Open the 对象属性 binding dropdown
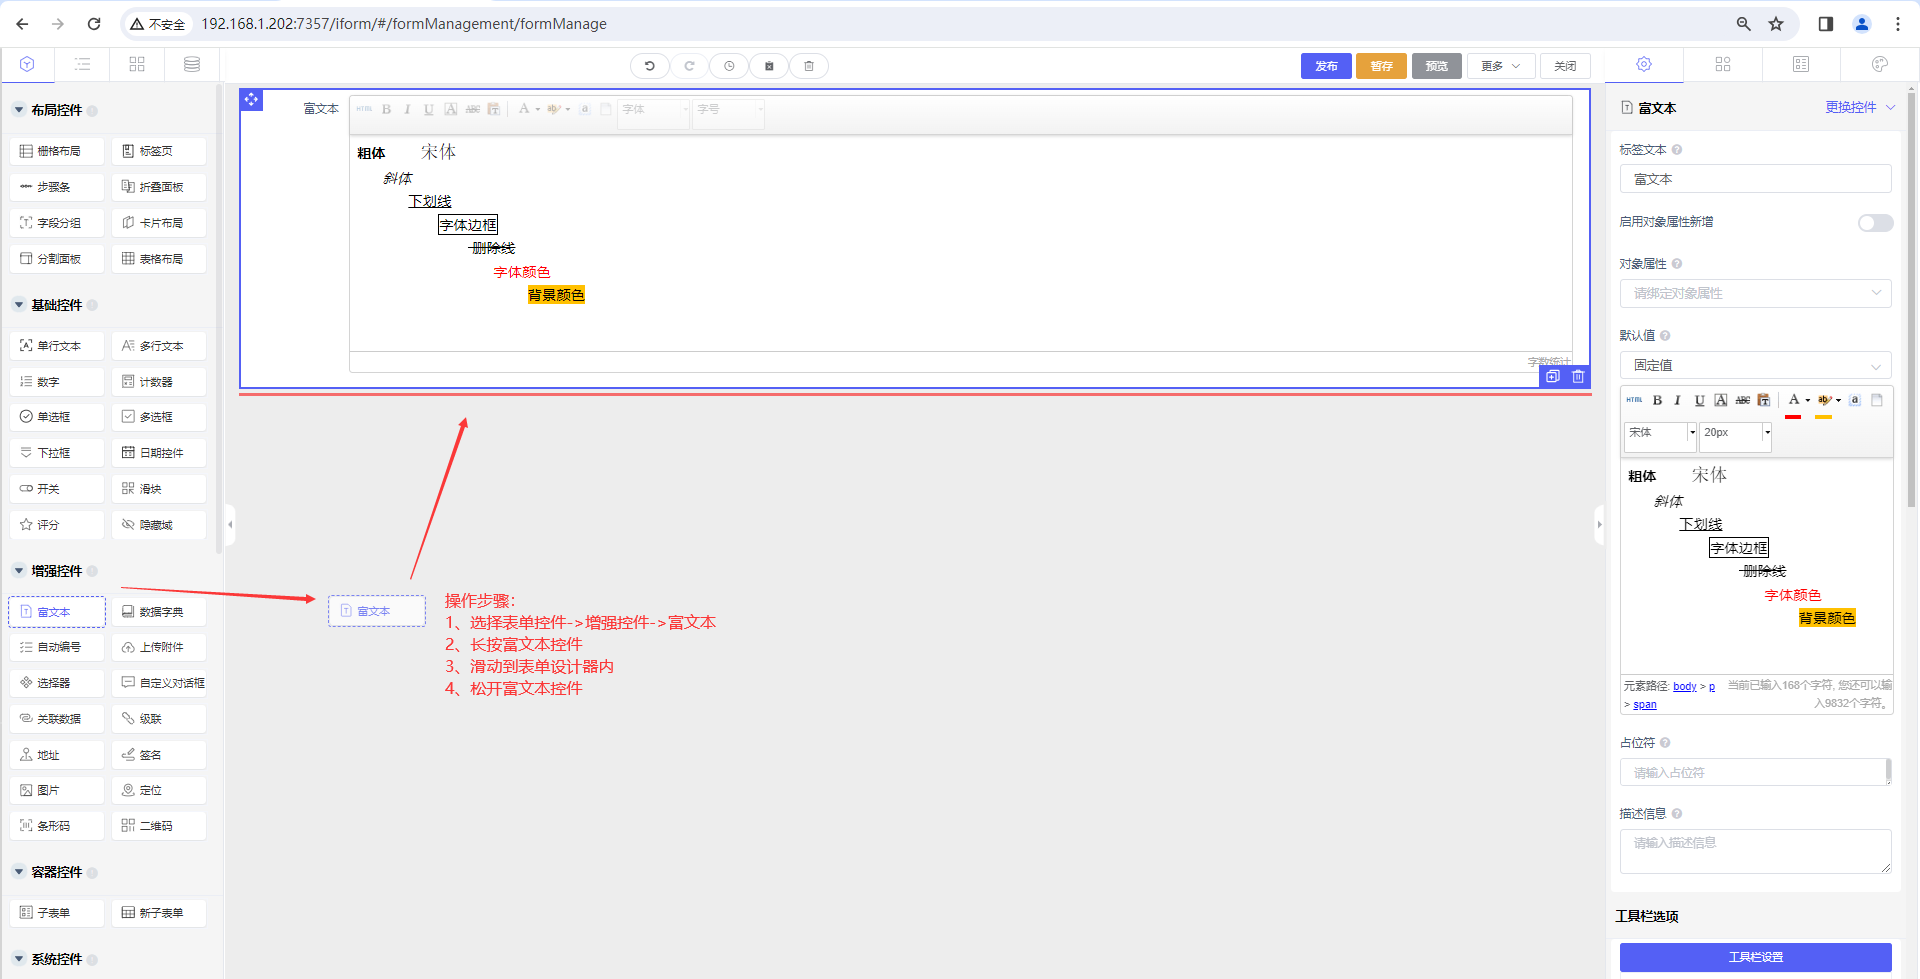The width and height of the screenshot is (1920, 979). click(1755, 293)
